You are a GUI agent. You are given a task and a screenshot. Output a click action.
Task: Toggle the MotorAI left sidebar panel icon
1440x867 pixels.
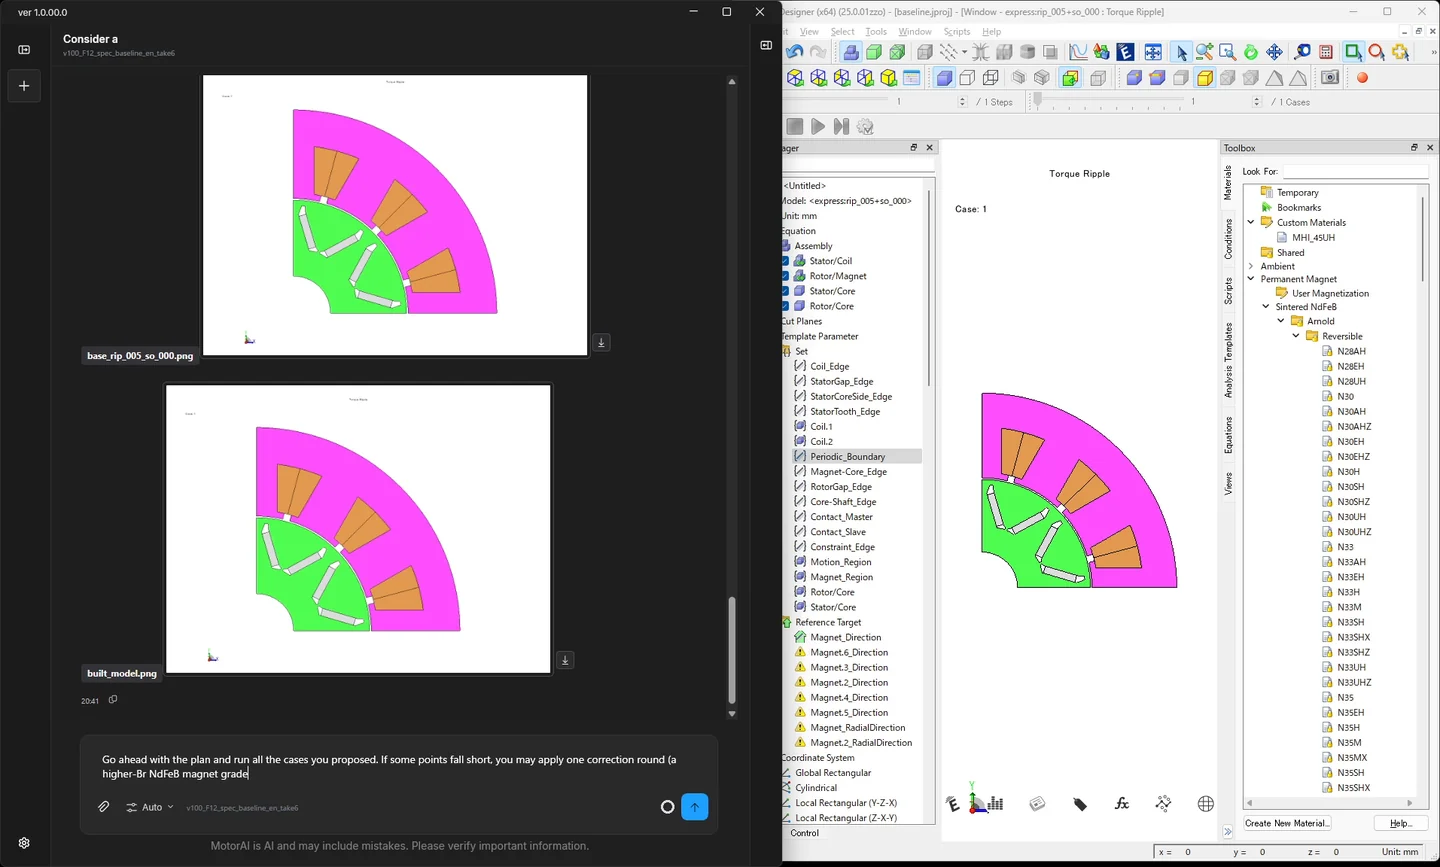pyautogui.click(x=24, y=49)
